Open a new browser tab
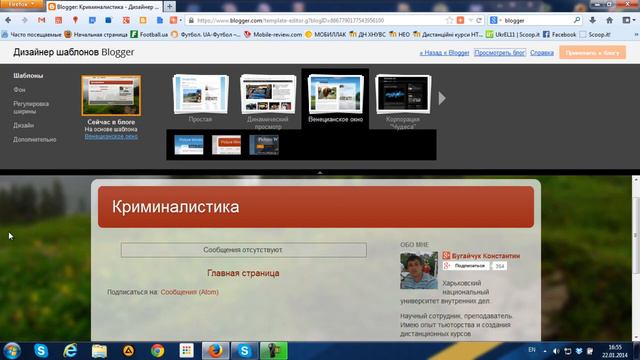Image resolution: width=640 pixels, height=360 pixels. 169,7
